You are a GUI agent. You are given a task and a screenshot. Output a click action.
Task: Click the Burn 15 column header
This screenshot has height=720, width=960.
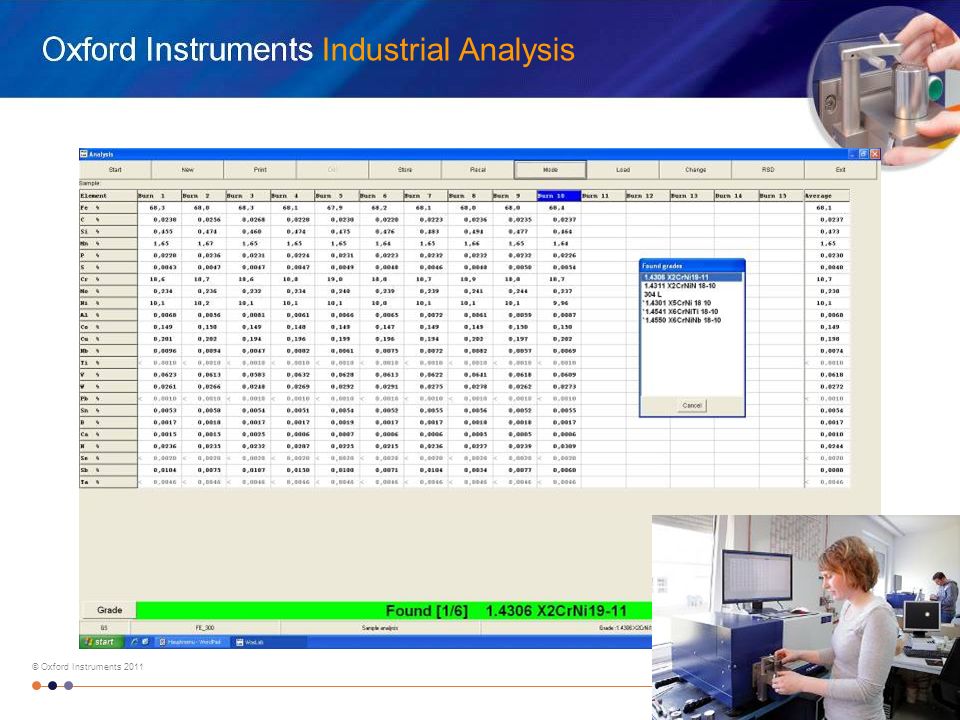781,196
